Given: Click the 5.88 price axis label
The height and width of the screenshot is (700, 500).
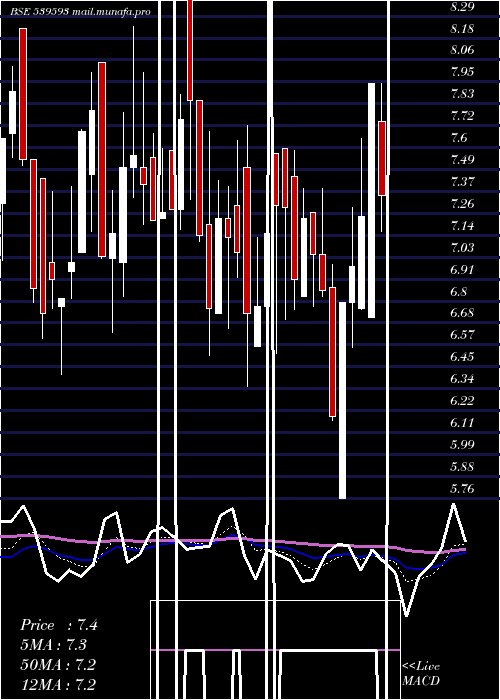Looking at the screenshot, I should point(462,467).
